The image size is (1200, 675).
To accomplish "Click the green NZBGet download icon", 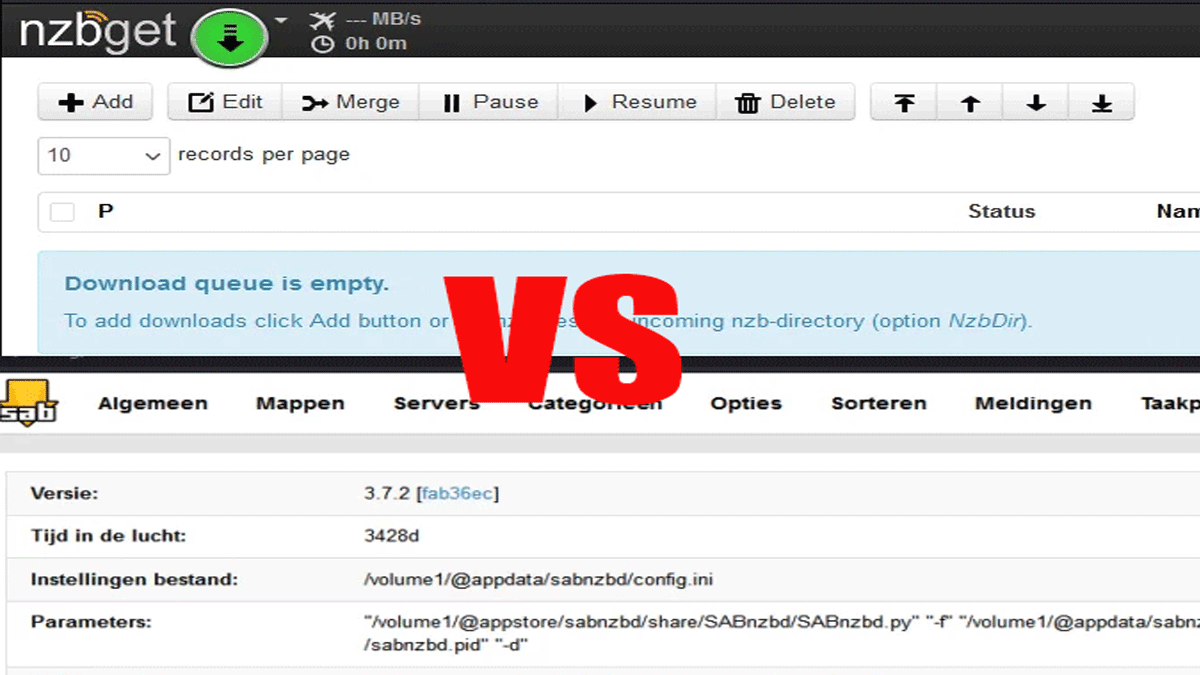I will [x=231, y=38].
